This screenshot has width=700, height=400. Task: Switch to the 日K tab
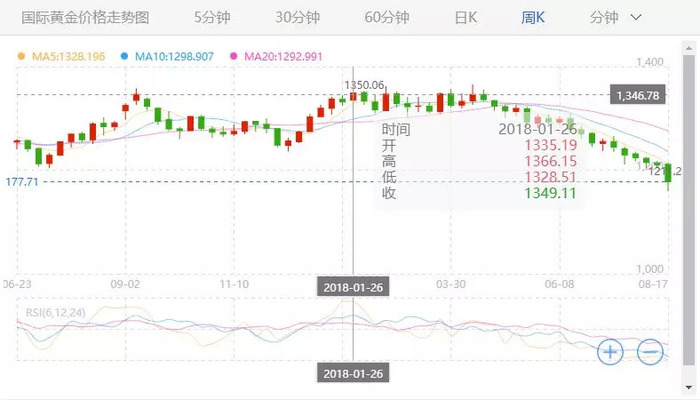(x=466, y=17)
